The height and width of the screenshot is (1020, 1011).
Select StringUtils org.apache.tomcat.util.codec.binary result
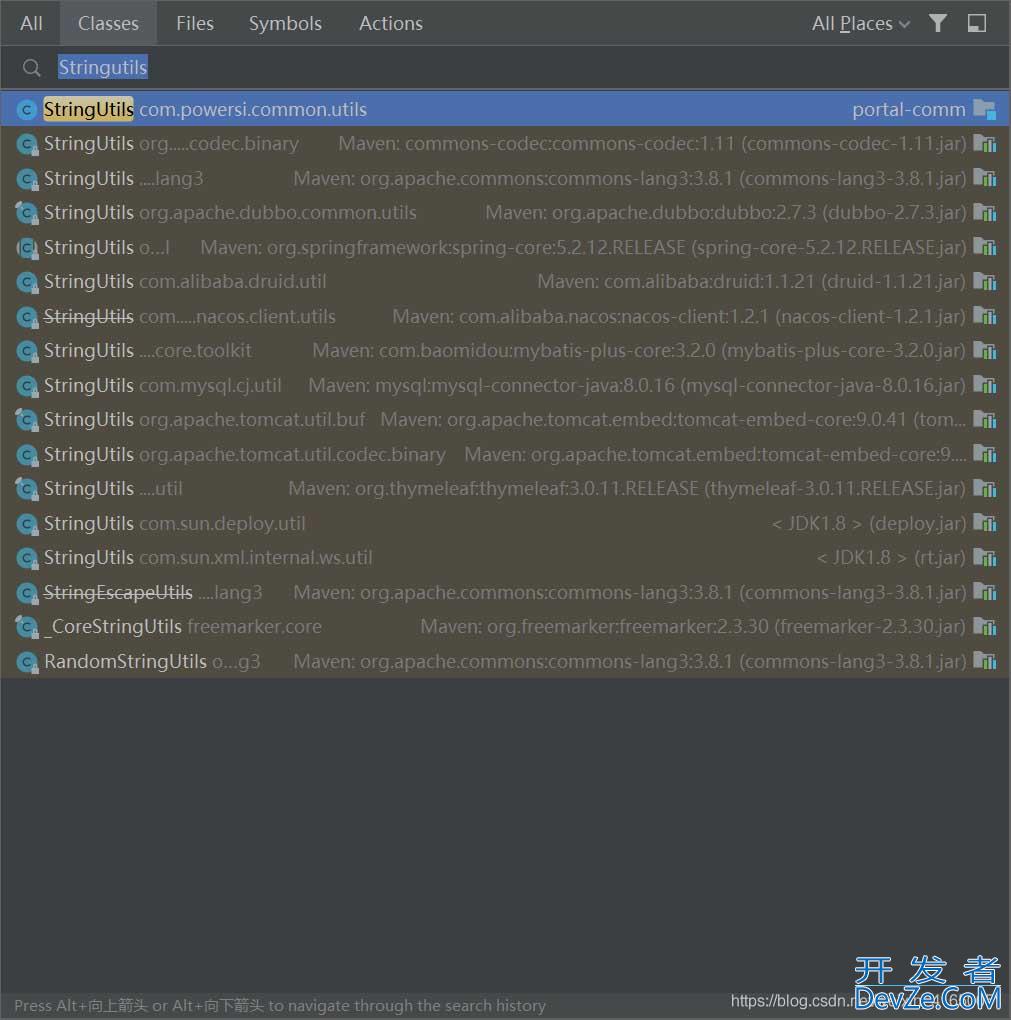pyautogui.click(x=506, y=454)
